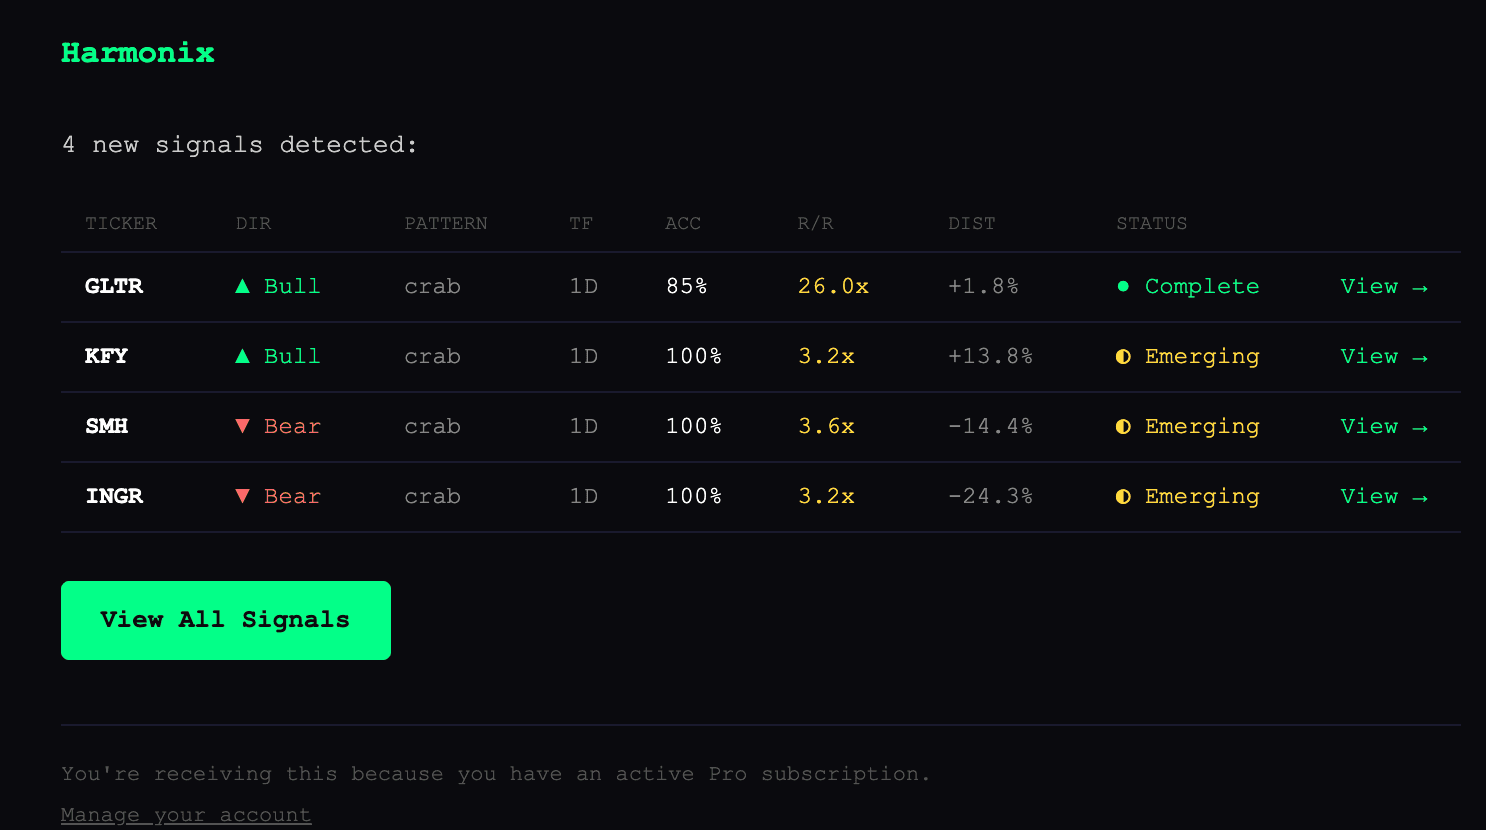Open View link for INGR signal
The image size is (1486, 830).
click(x=1384, y=497)
